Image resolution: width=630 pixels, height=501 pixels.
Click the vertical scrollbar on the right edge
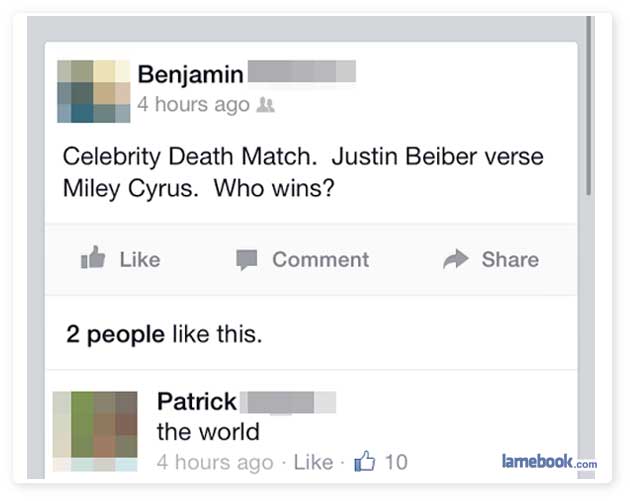coord(588,110)
